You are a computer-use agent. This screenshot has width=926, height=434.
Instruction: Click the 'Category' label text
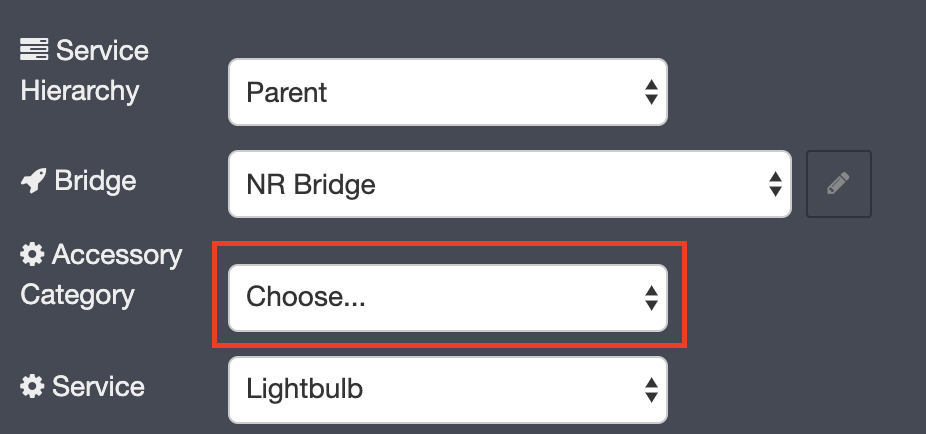coord(77,295)
